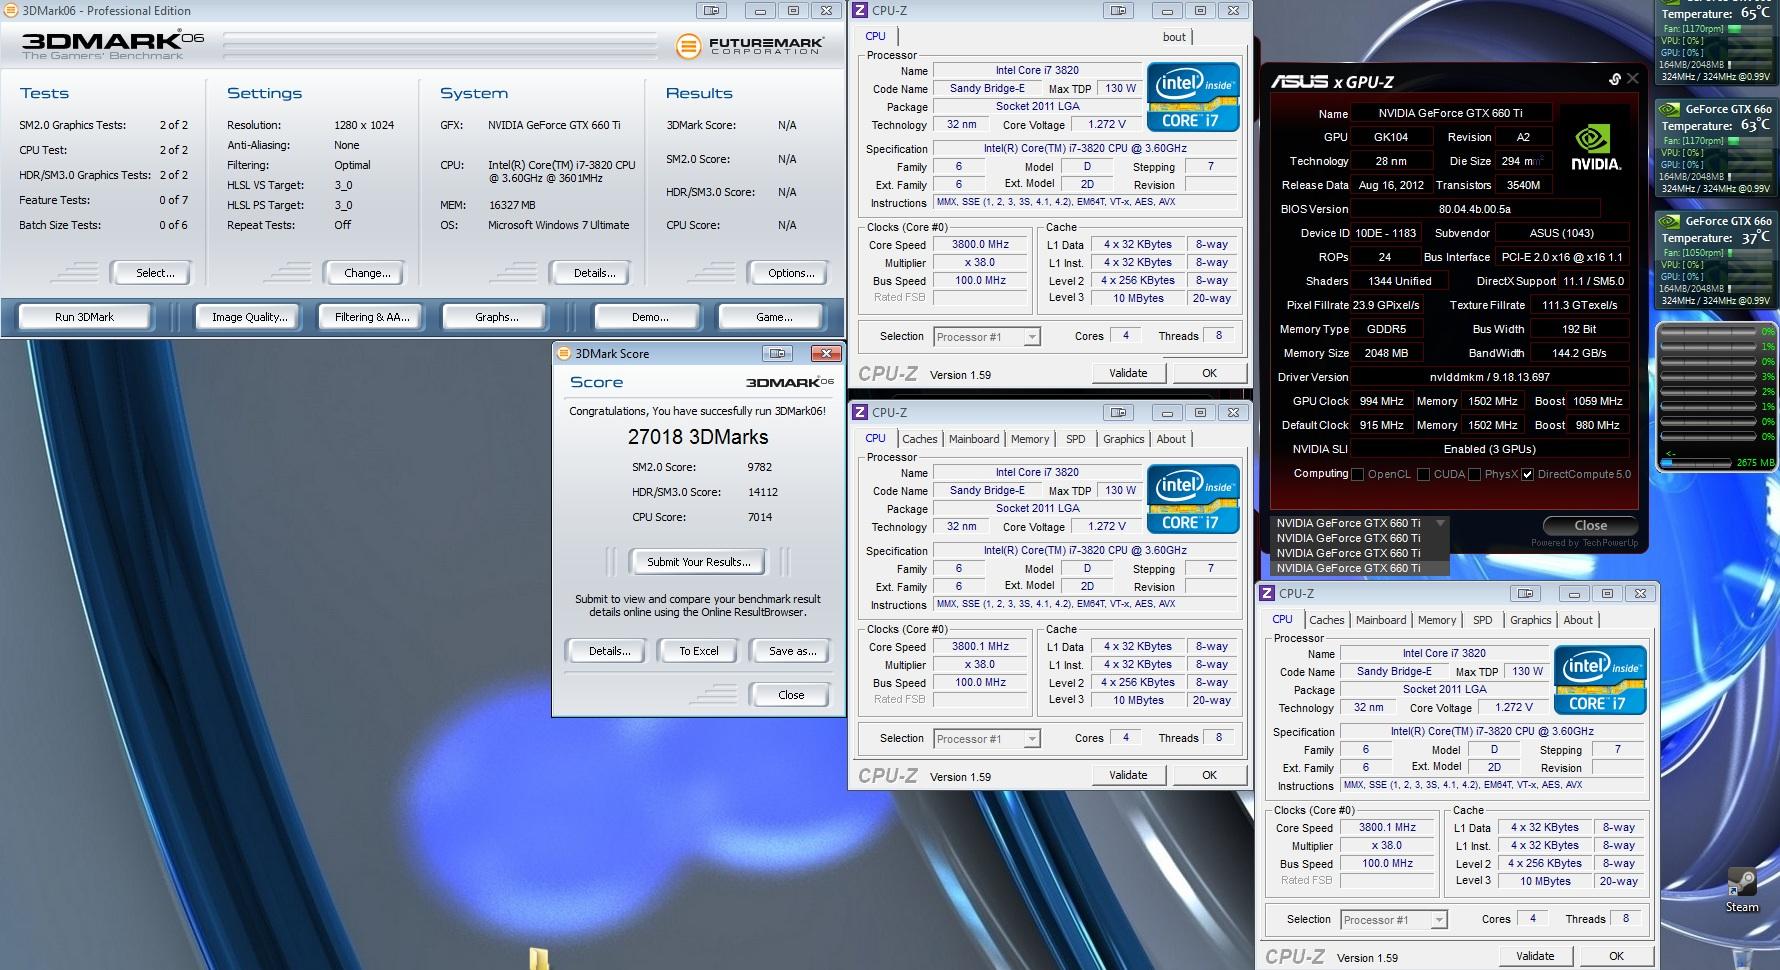Click the extra title-bar icon of middle CPU-Z
Screen dimensions: 1780x970
pos(1118,412)
